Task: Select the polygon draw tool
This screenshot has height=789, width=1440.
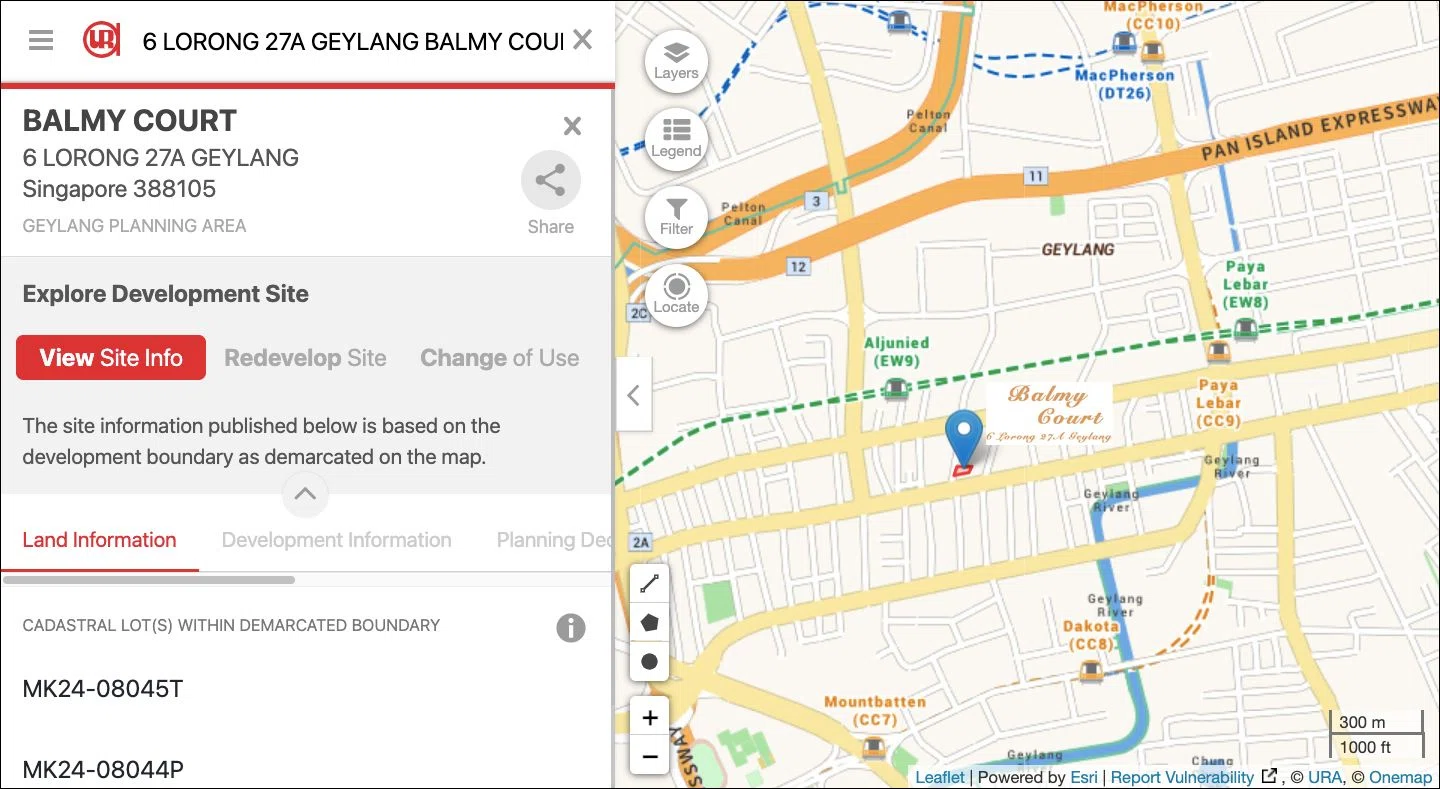Action: [x=649, y=623]
